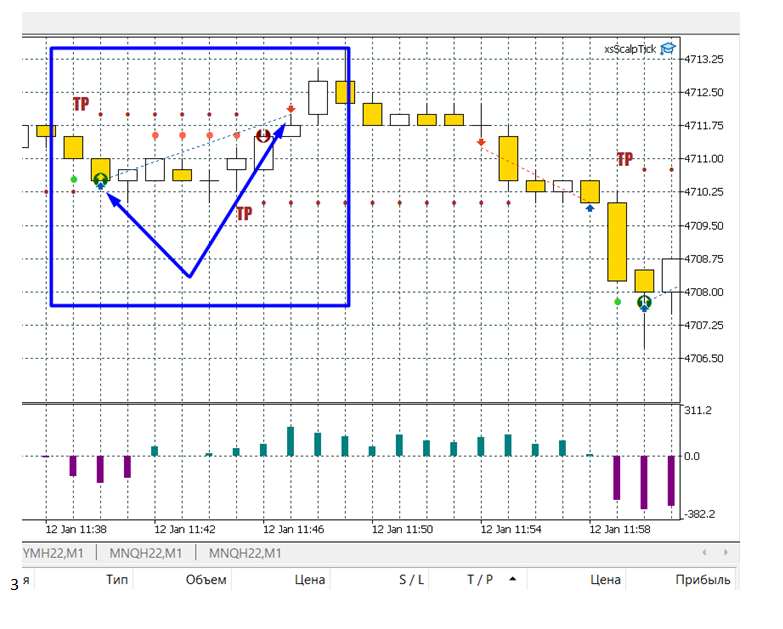Click the S / L column header
This screenshot has height=629, width=783.
point(411,580)
